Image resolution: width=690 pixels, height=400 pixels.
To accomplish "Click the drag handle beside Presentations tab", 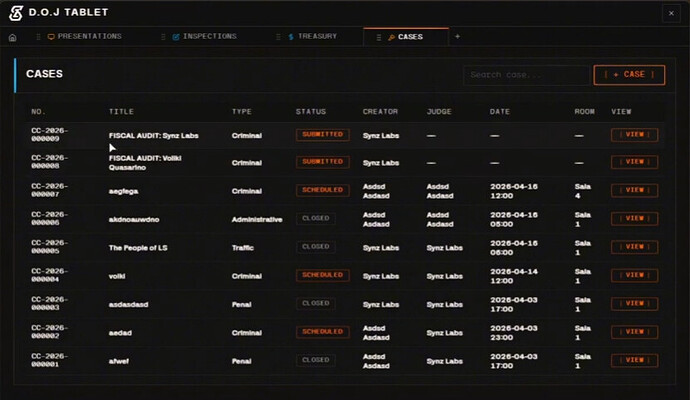I will tap(38, 37).
